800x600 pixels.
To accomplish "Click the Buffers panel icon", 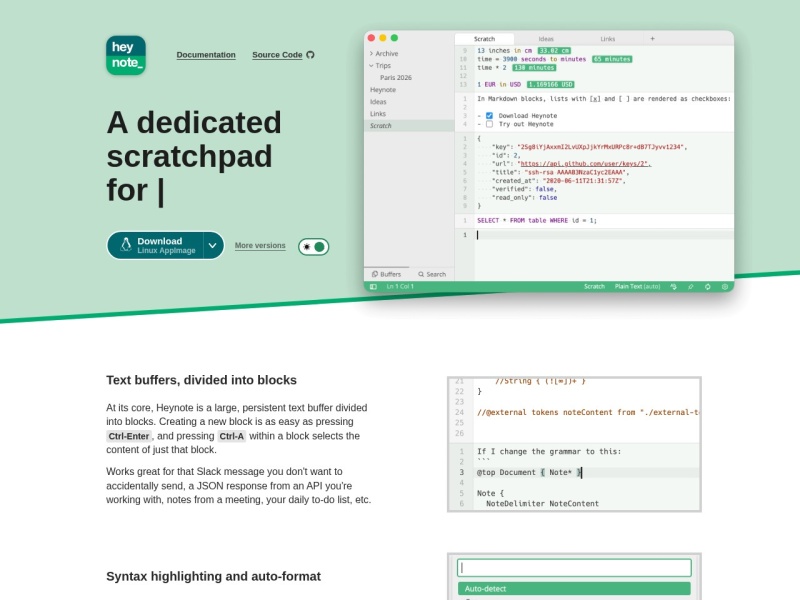I will click(374, 274).
